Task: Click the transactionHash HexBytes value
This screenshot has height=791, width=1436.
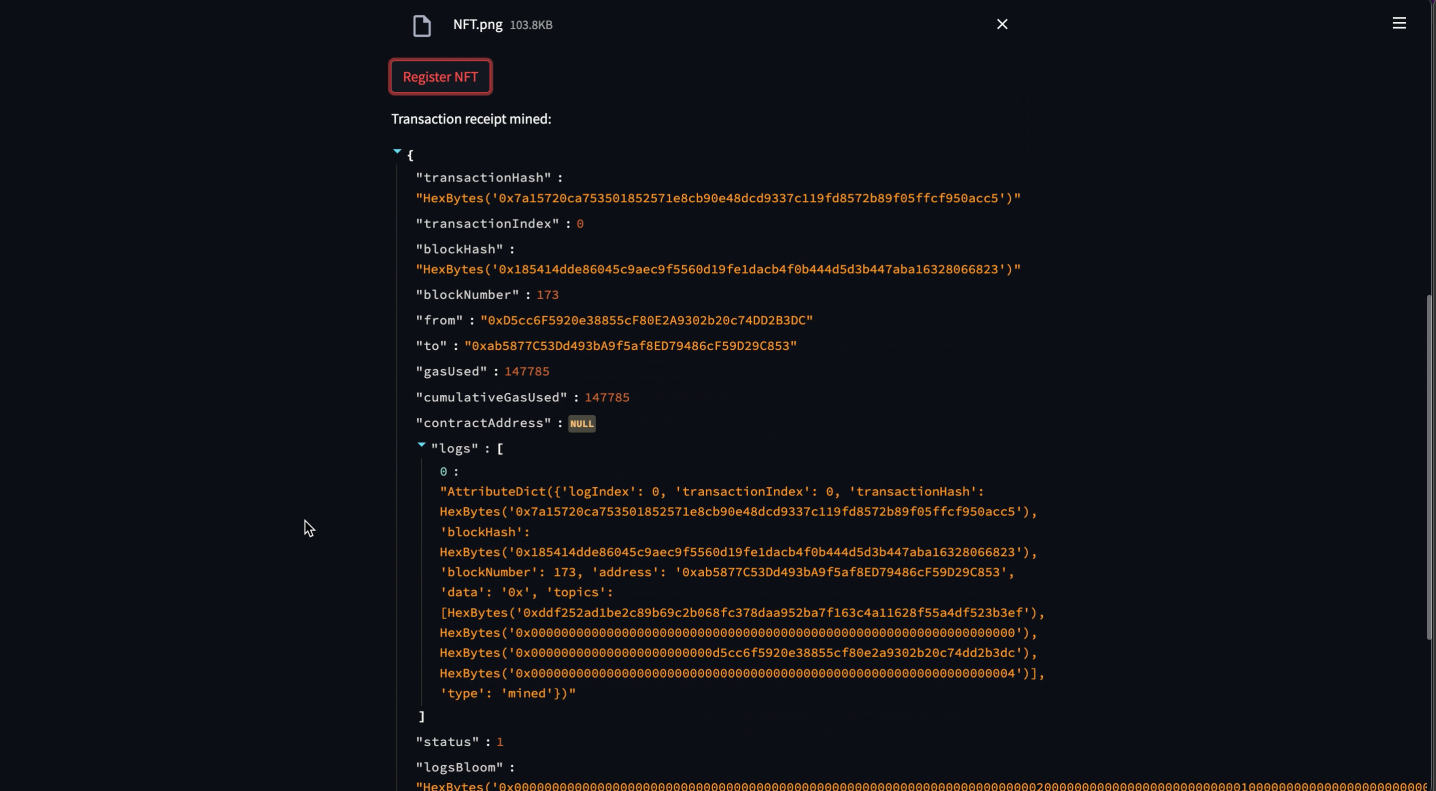Action: pyautogui.click(x=718, y=198)
